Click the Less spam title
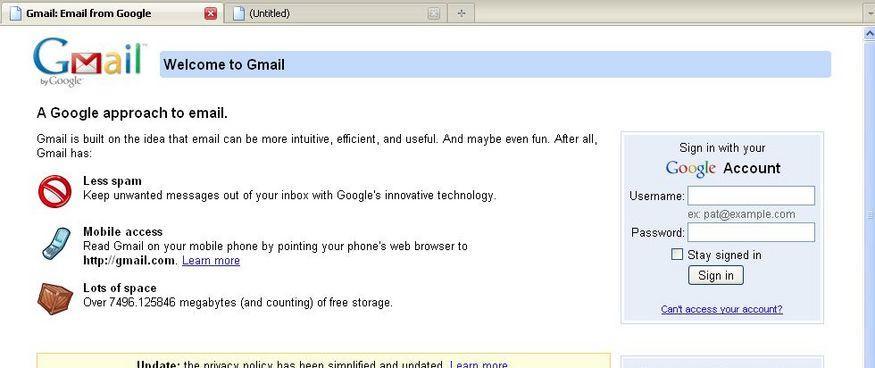Screen dimensions: 875x368 (x=112, y=181)
